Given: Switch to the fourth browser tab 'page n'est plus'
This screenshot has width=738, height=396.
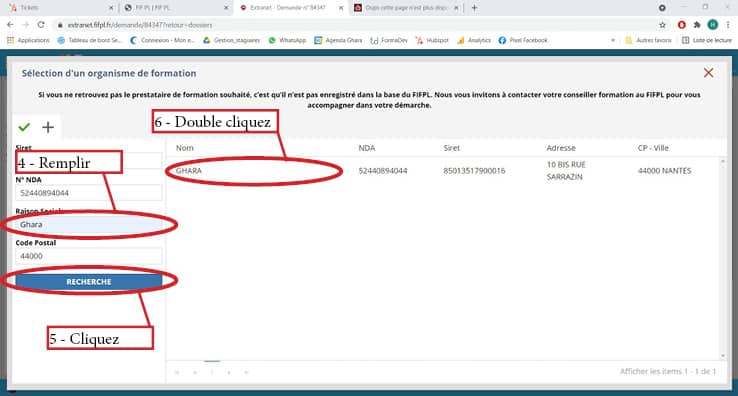Looking at the screenshot, I should click(x=405, y=8).
